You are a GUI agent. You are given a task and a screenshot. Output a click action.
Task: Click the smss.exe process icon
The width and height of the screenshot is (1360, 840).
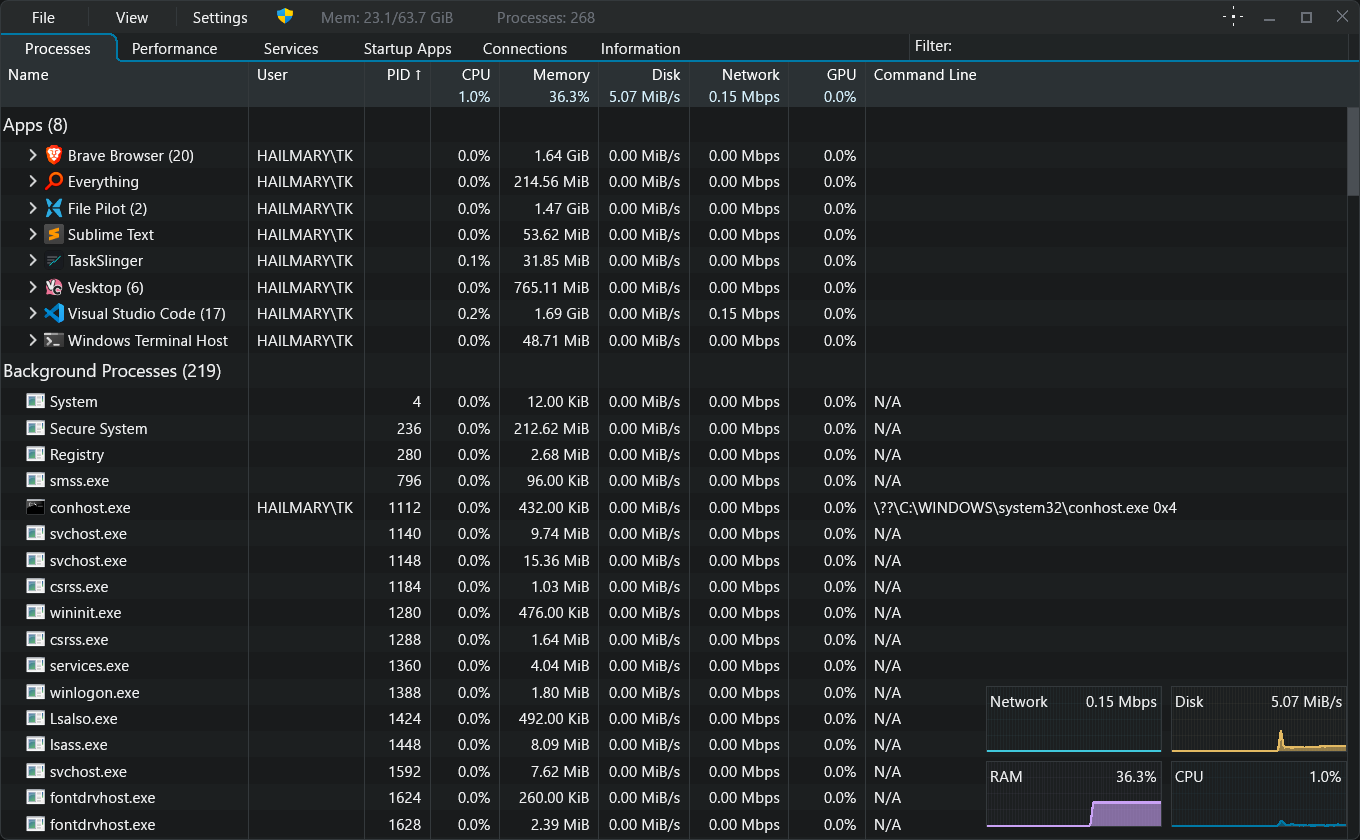tap(36, 480)
